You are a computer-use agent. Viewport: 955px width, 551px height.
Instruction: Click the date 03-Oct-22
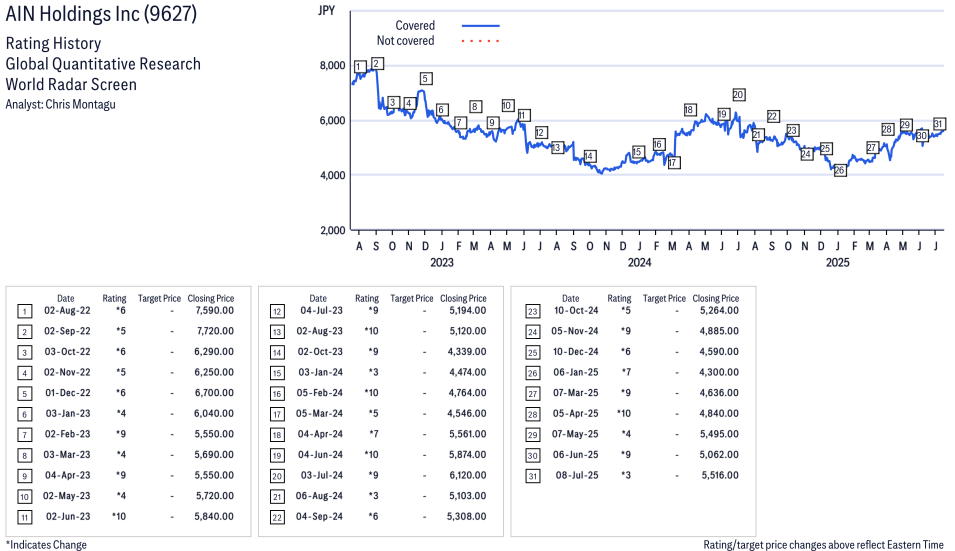[67, 352]
